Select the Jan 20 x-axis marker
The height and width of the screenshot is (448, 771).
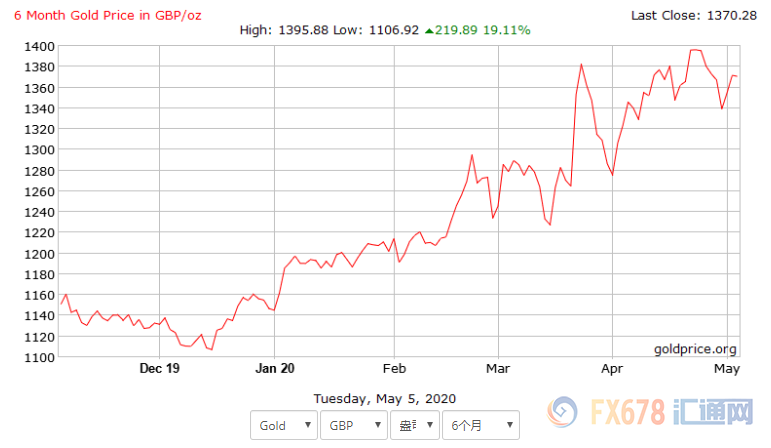[274, 368]
